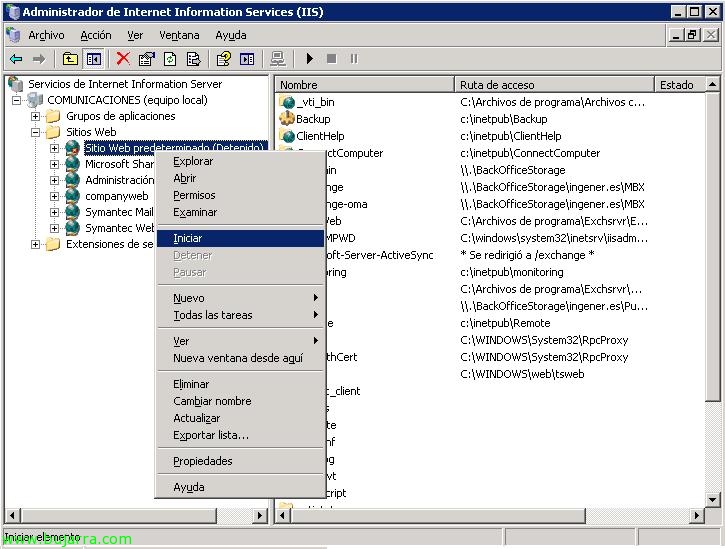Choose Iniciar in the context menu
The width and height of the screenshot is (725, 549).
[x=240, y=238]
